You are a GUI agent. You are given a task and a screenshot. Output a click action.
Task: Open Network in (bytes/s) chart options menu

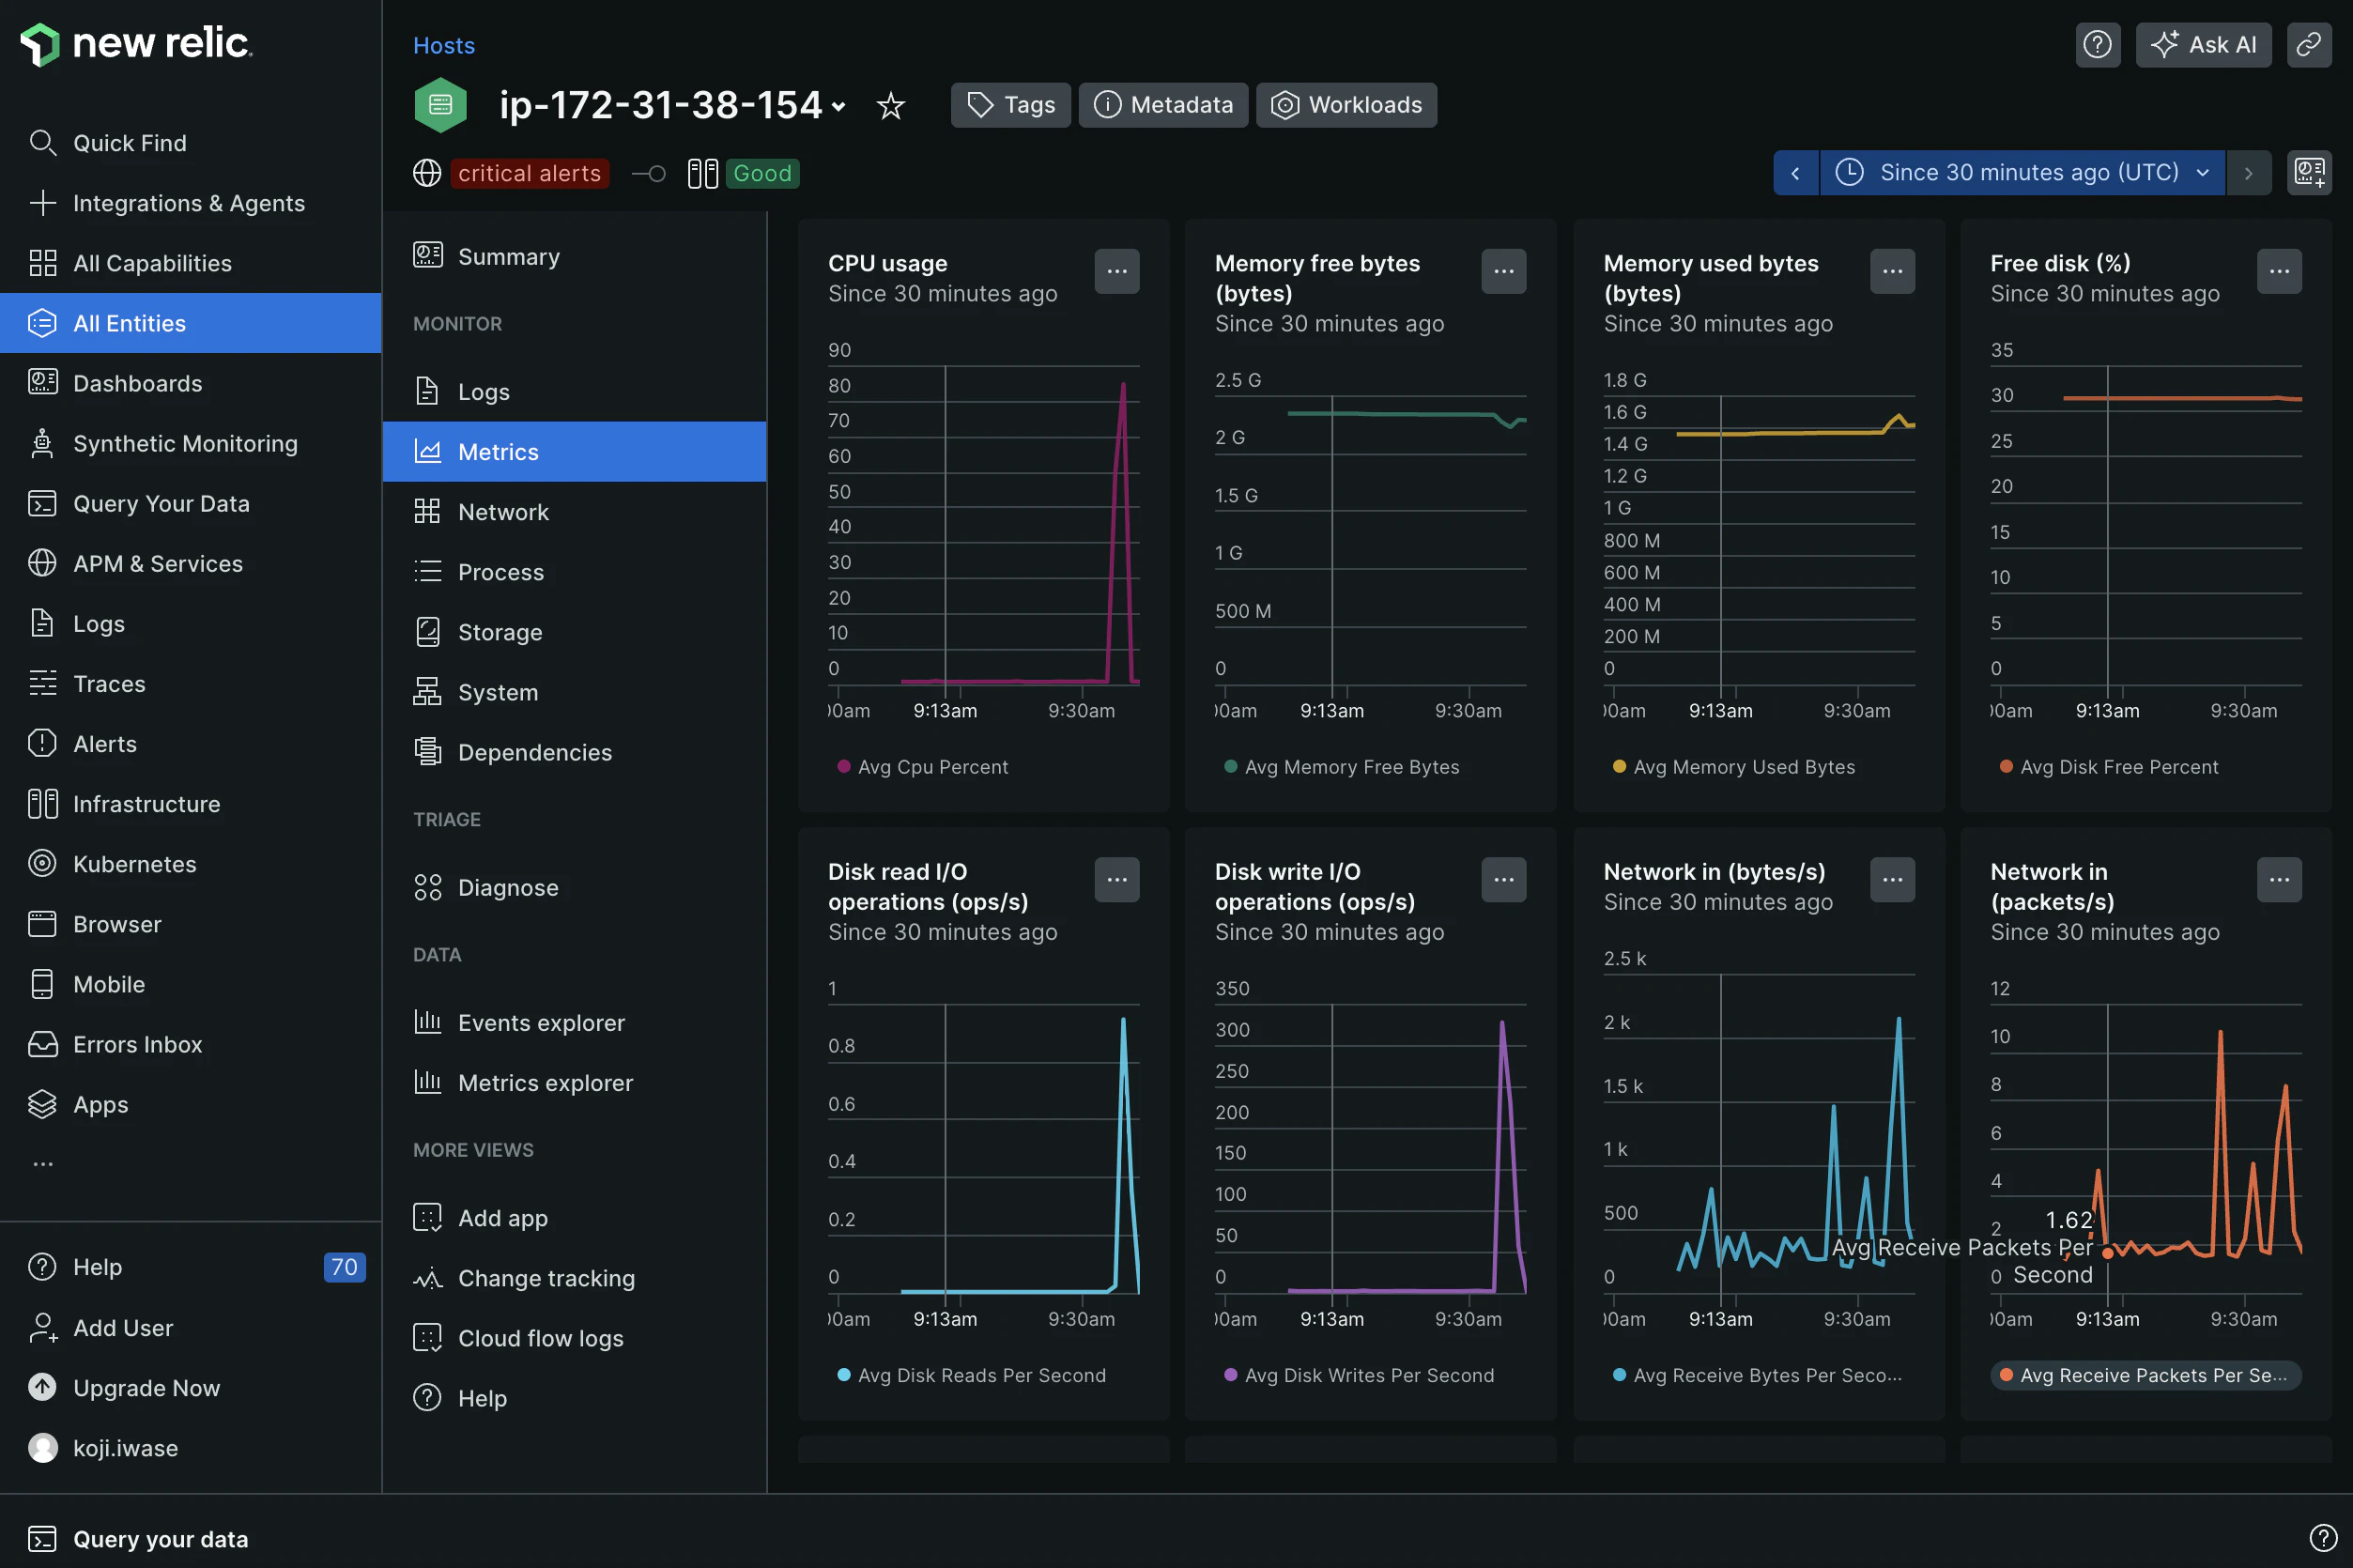point(1892,880)
